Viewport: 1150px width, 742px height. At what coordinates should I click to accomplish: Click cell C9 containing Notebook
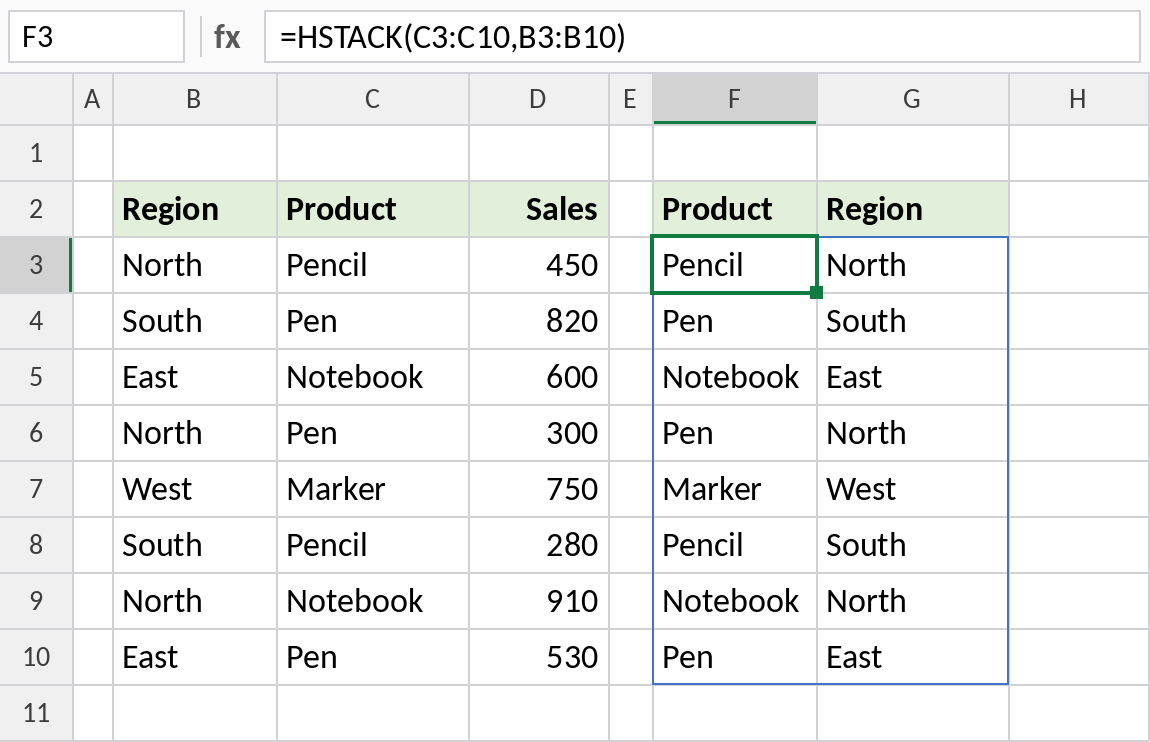click(x=373, y=600)
